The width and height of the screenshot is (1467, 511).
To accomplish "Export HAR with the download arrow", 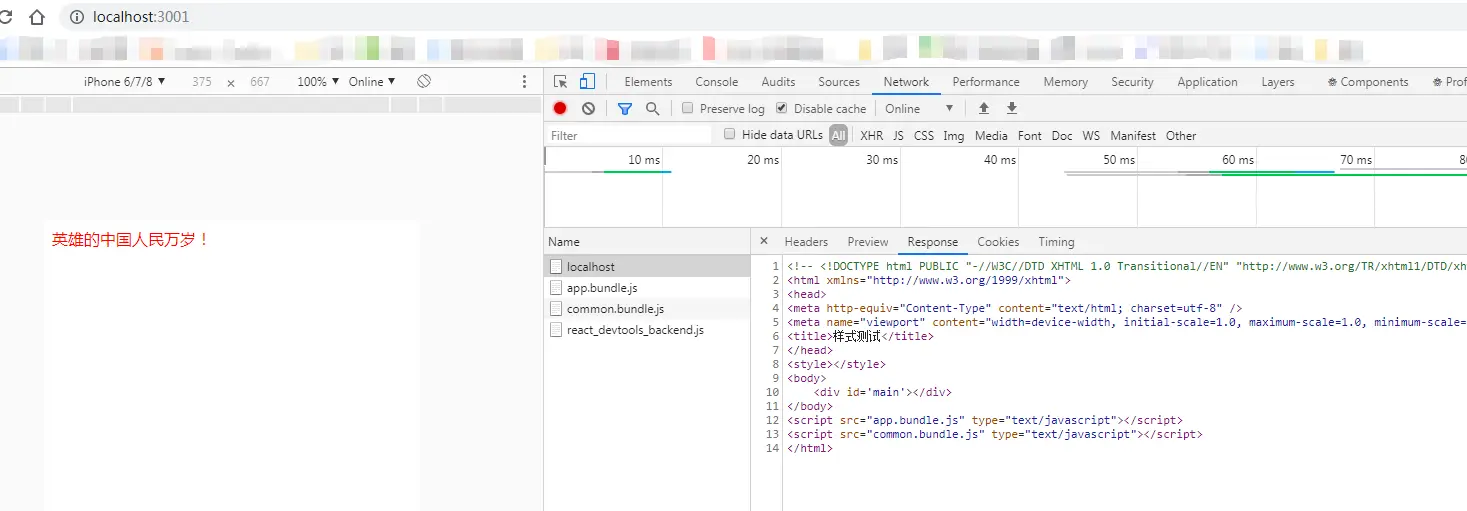I will pyautogui.click(x=1011, y=108).
